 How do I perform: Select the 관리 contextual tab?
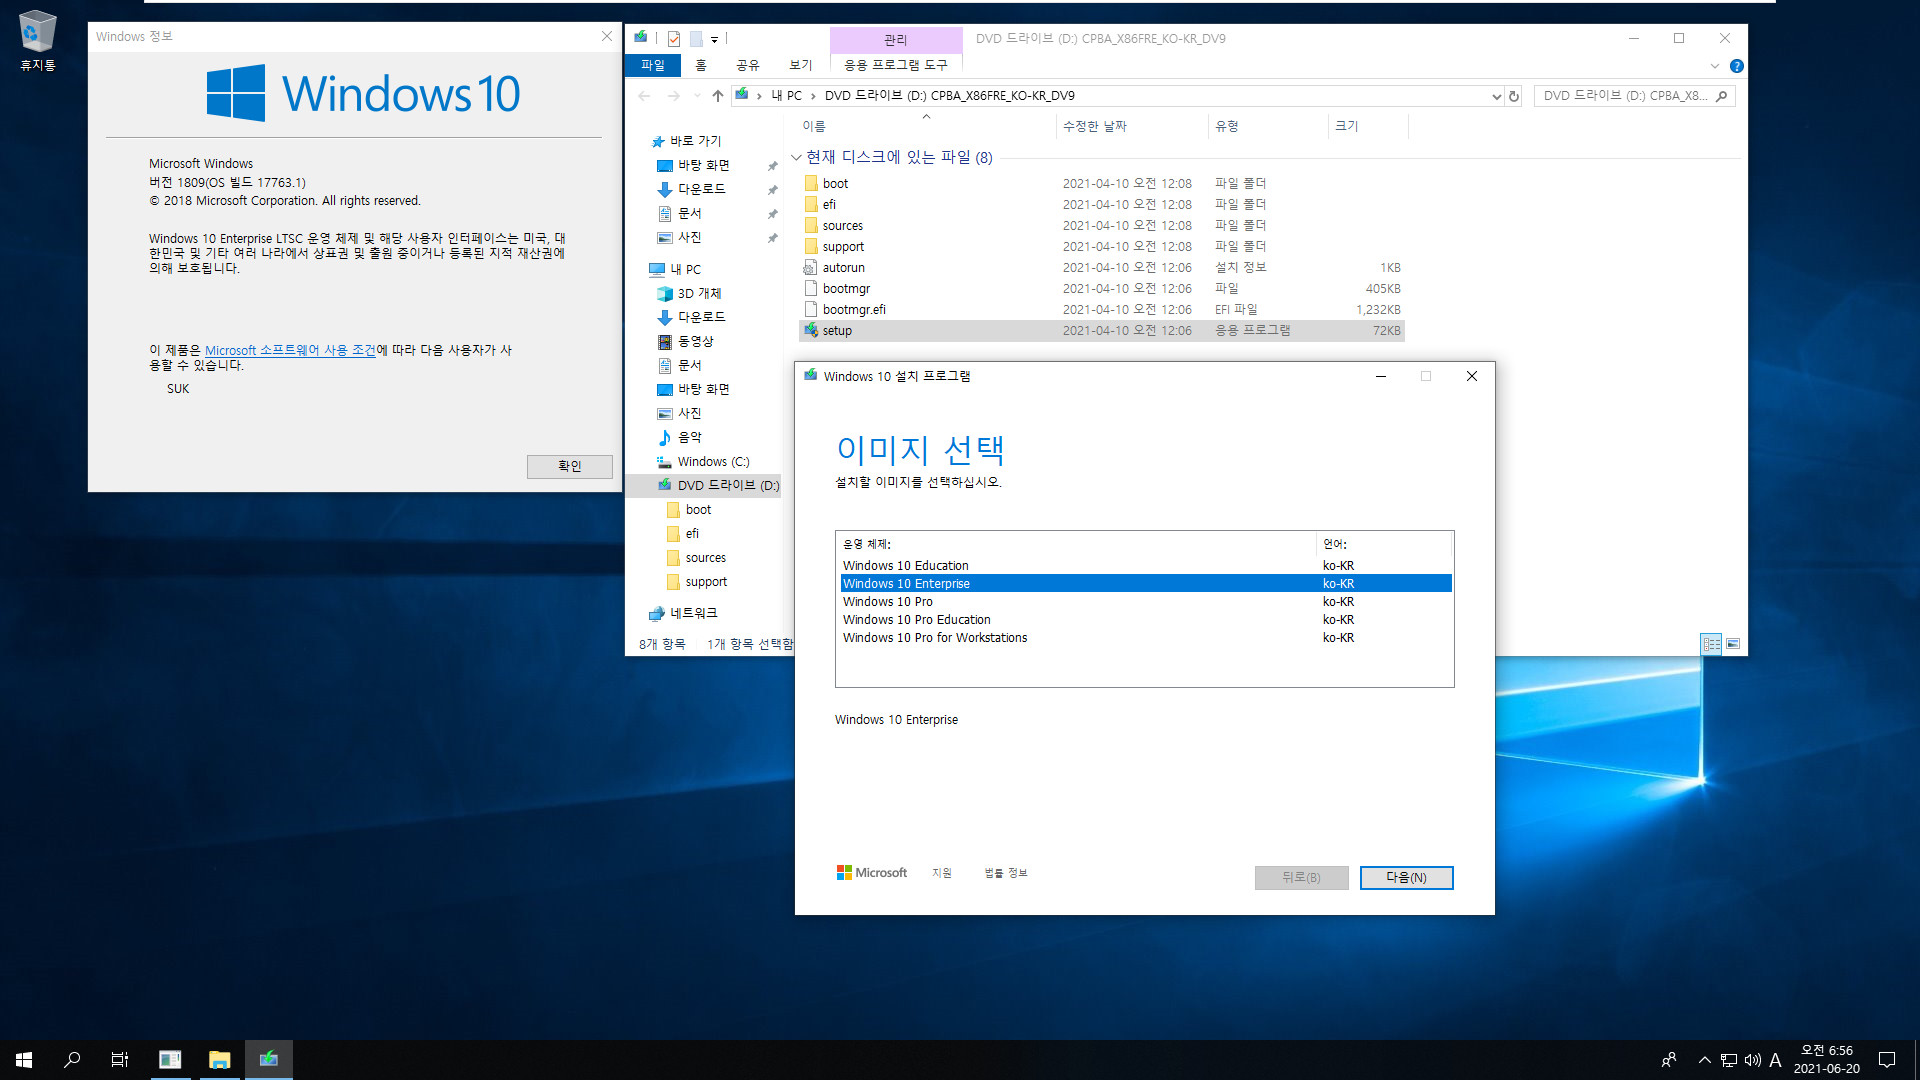[x=896, y=39]
